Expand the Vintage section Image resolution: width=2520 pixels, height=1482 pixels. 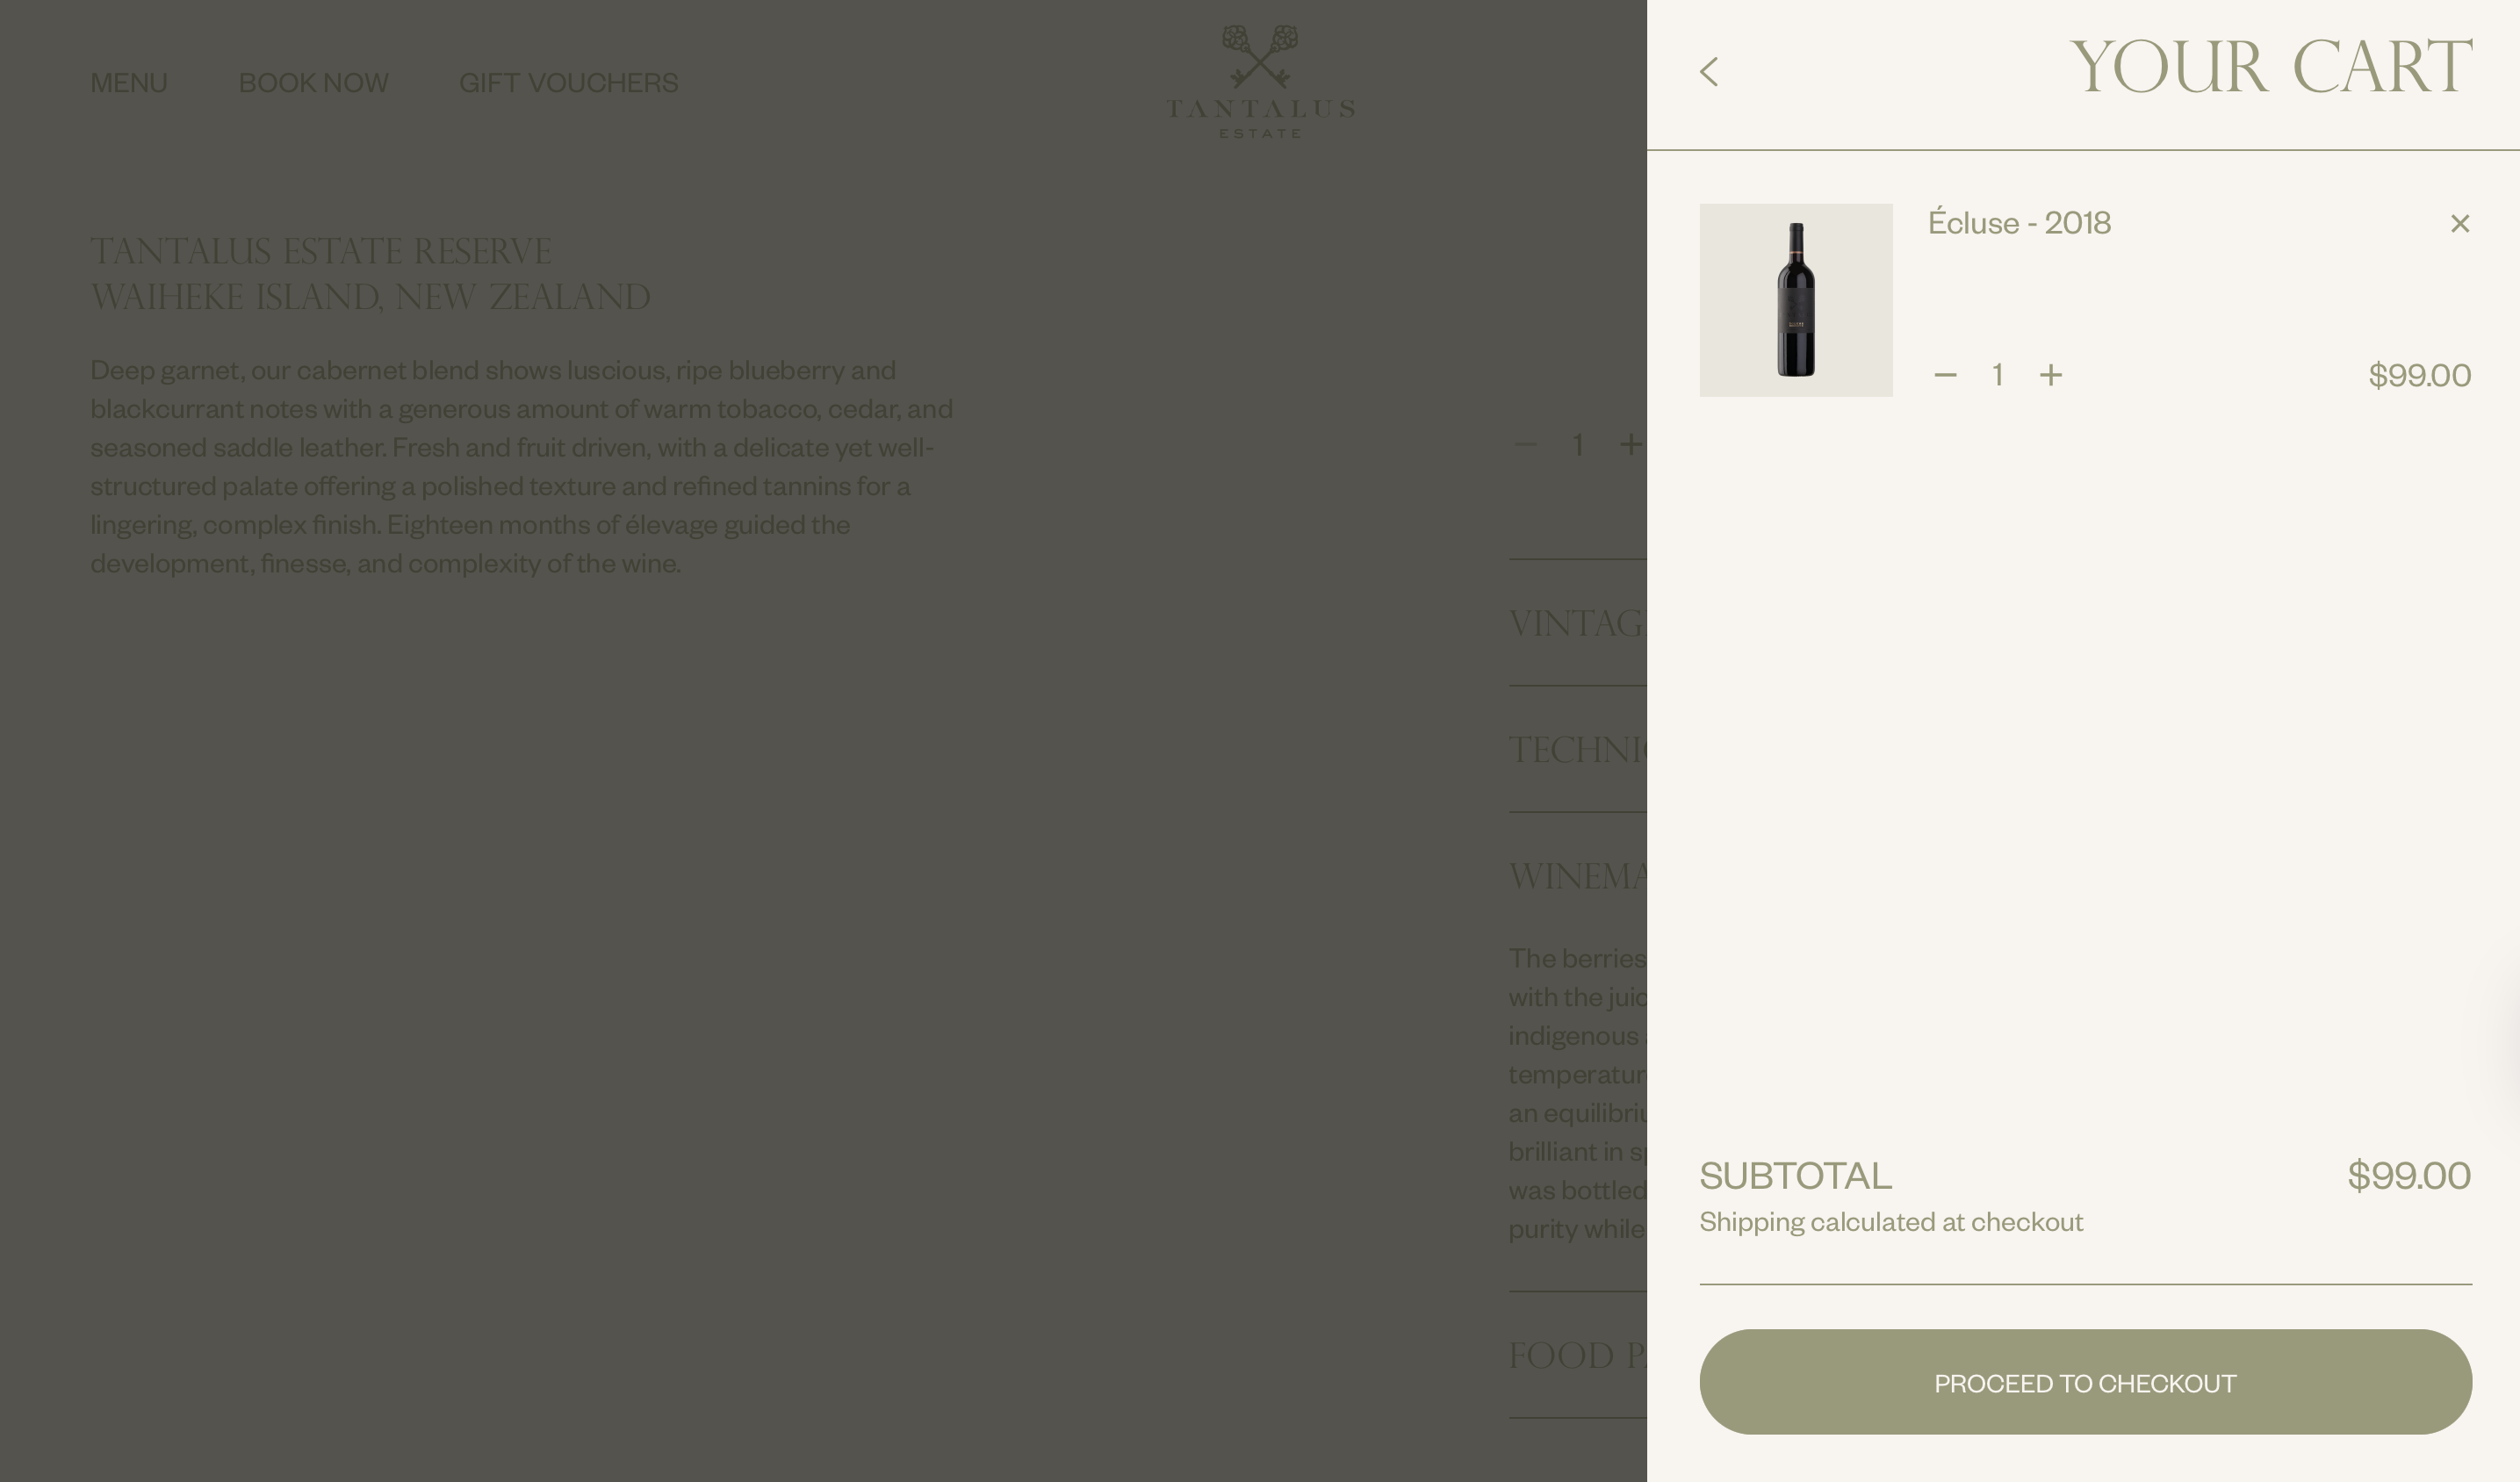point(1576,624)
